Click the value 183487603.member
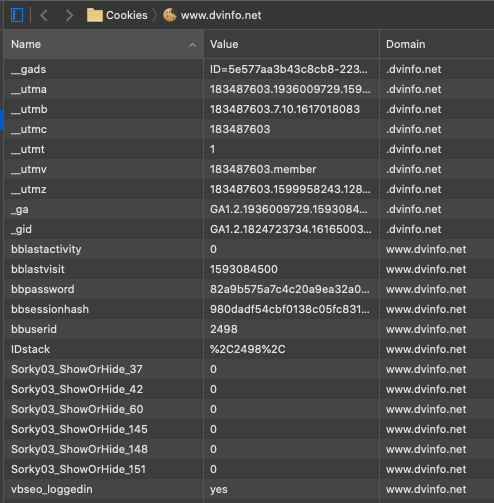Screen dimensions: 494x503 263,169
